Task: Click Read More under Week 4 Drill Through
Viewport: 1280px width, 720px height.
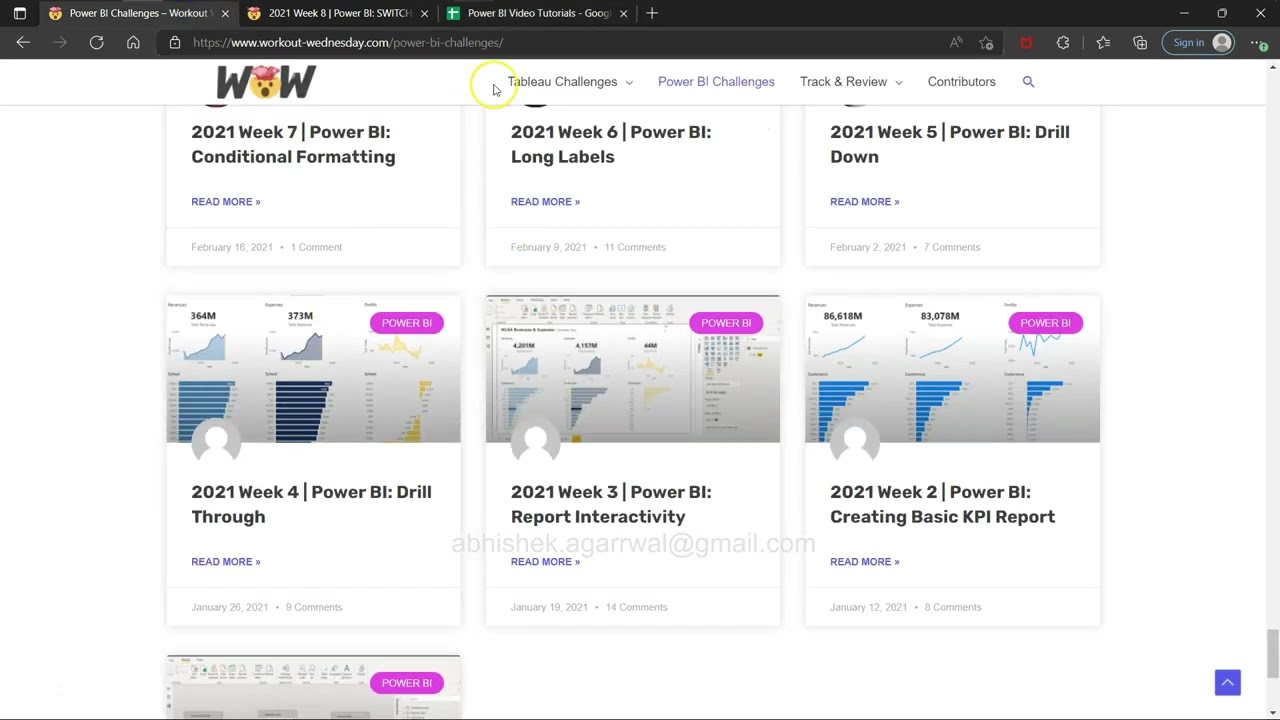Action: click(x=226, y=562)
